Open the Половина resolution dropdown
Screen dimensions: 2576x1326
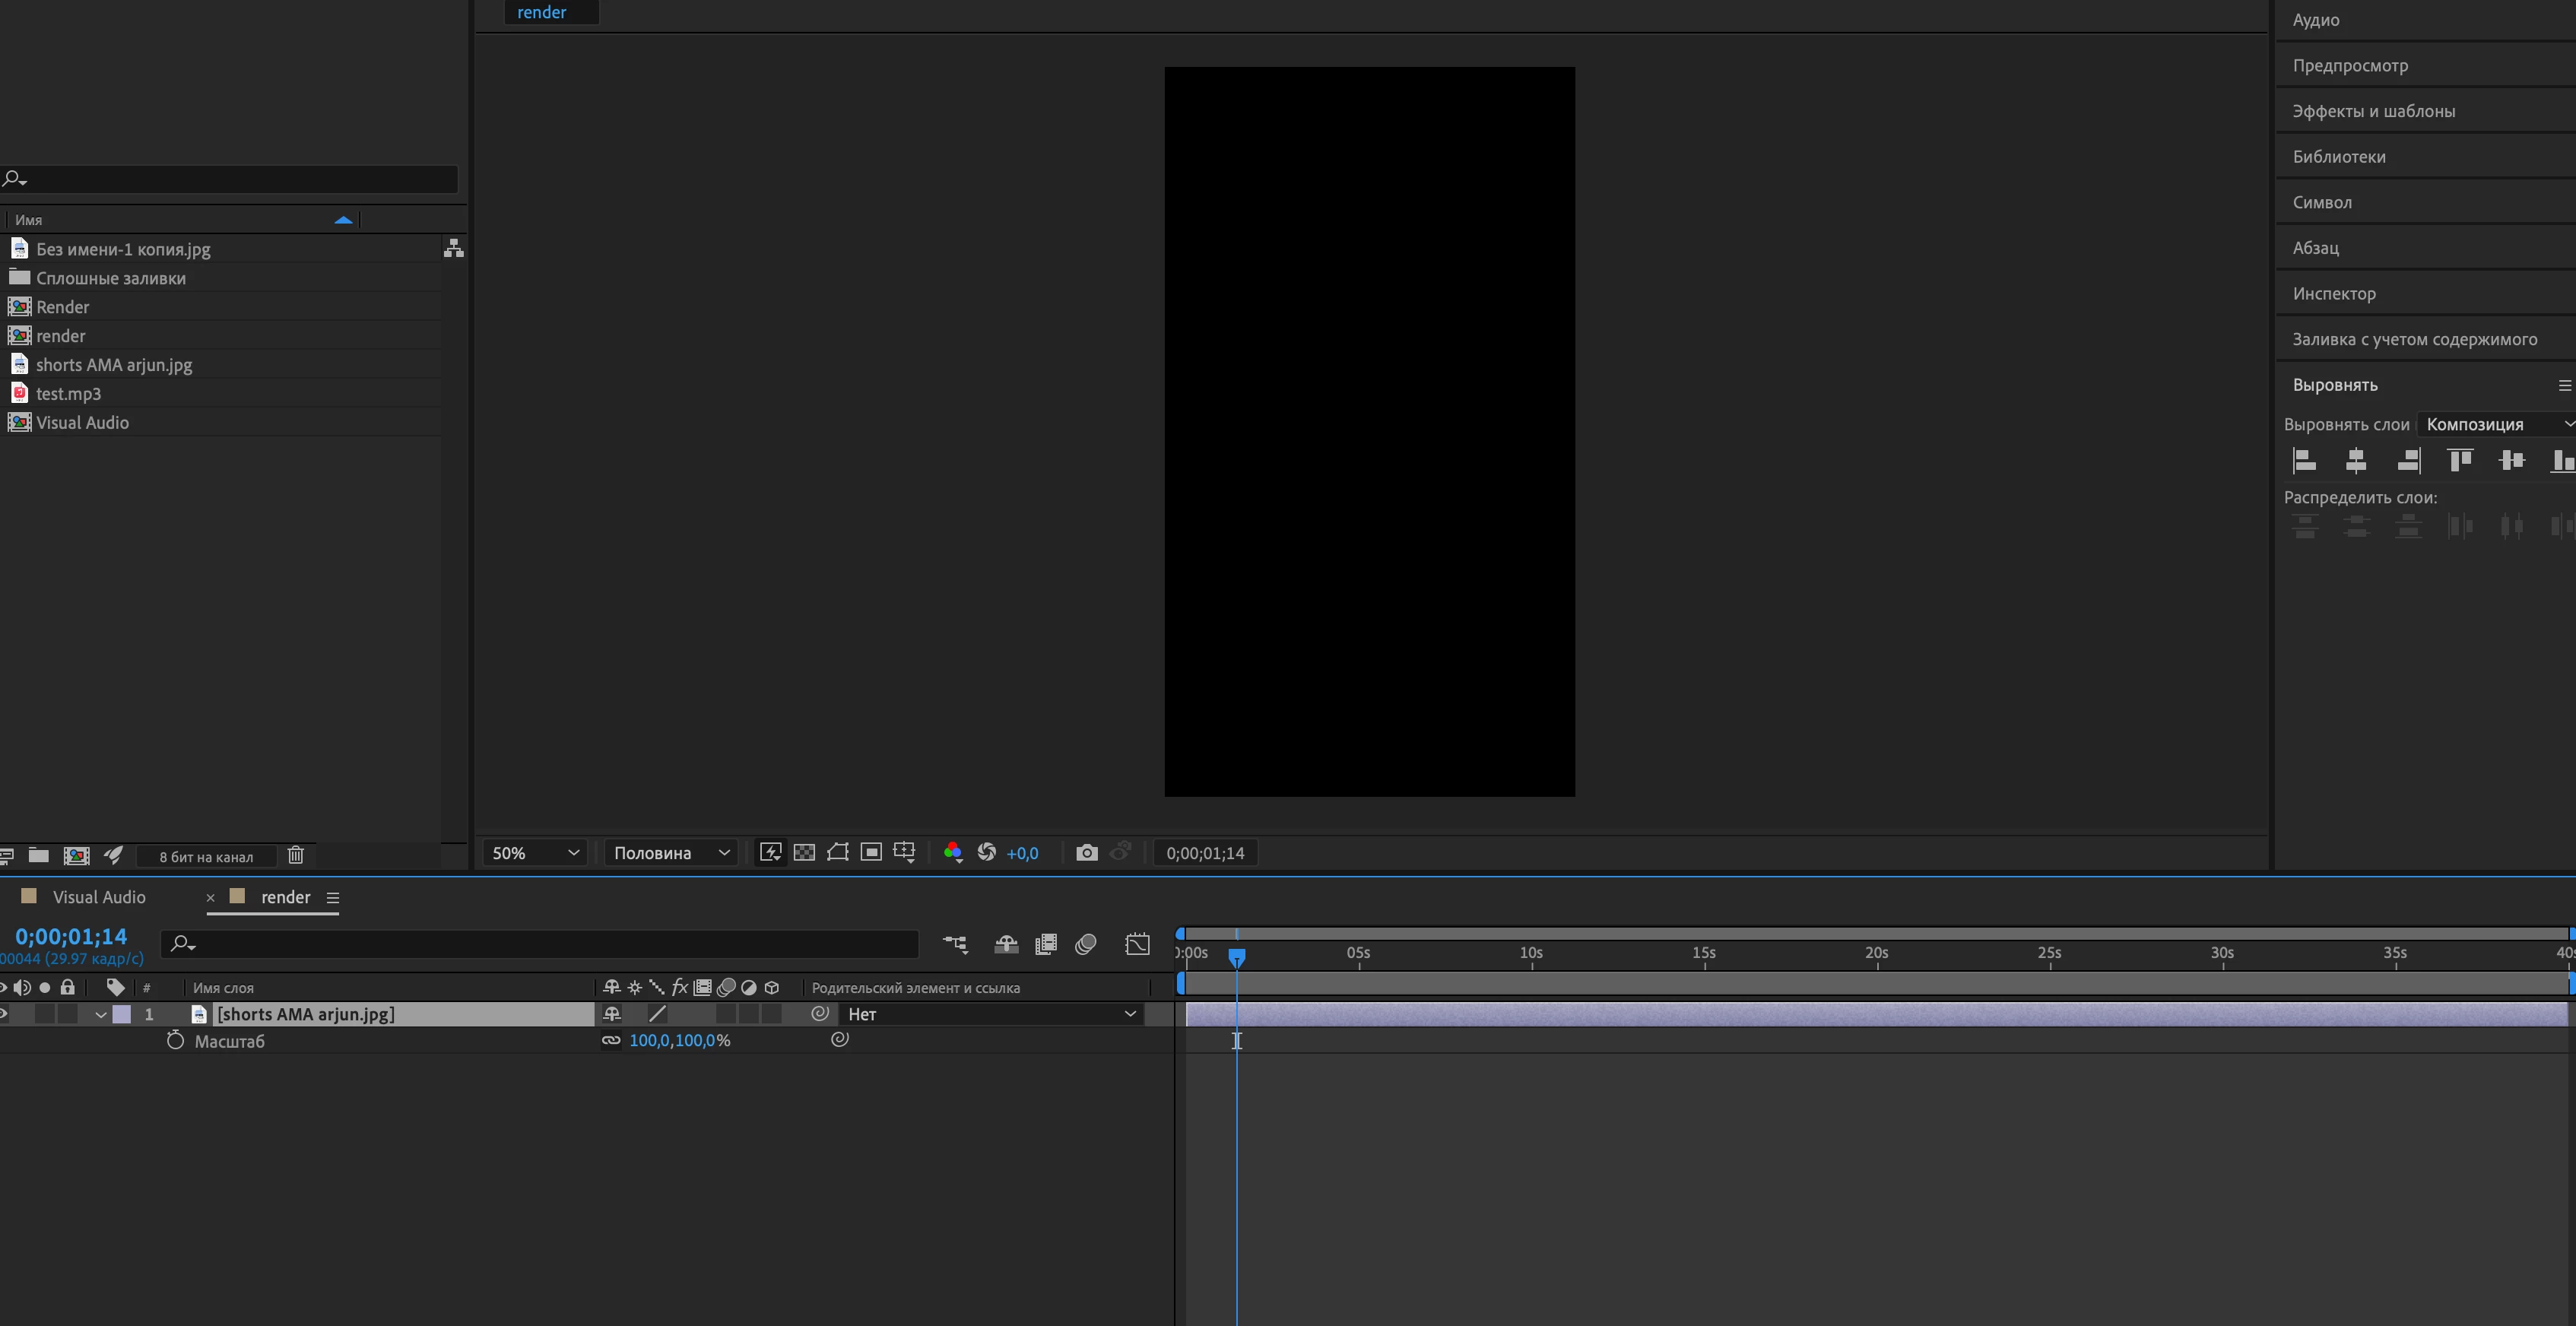pyautogui.click(x=671, y=853)
